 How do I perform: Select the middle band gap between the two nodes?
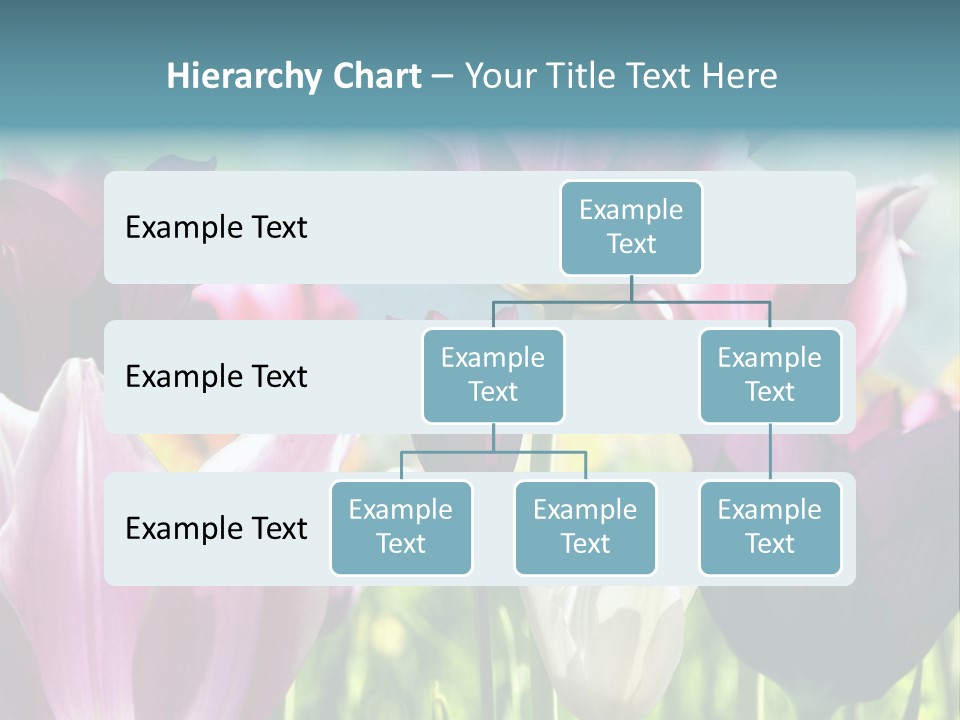(x=631, y=377)
